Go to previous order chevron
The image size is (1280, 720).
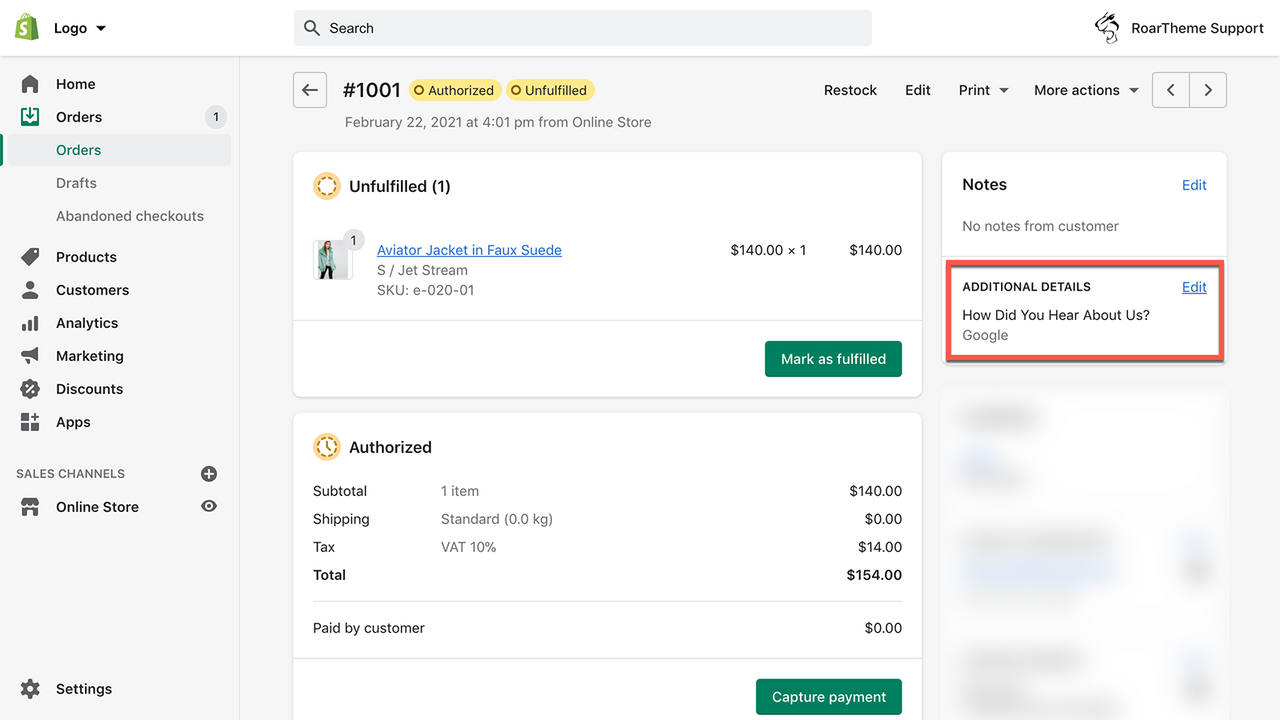point(1171,90)
